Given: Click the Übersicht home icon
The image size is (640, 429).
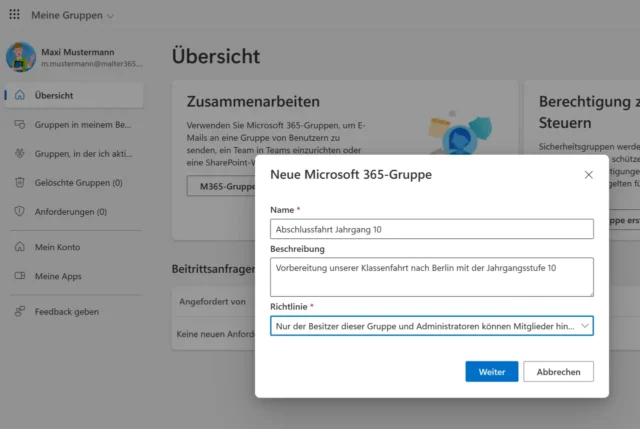Looking at the screenshot, I should (x=19, y=95).
